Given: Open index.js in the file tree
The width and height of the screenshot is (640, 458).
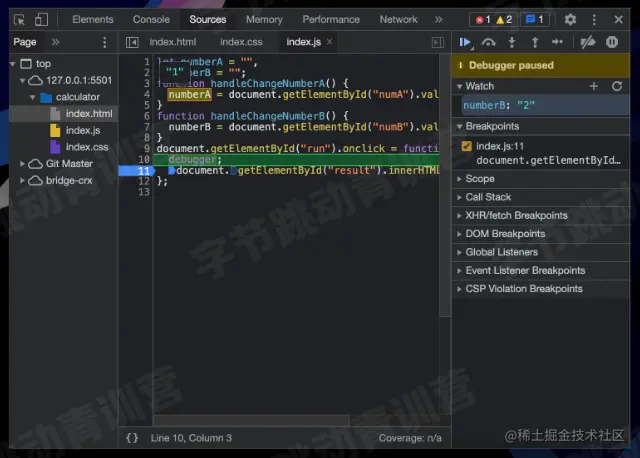Looking at the screenshot, I should coord(83,131).
